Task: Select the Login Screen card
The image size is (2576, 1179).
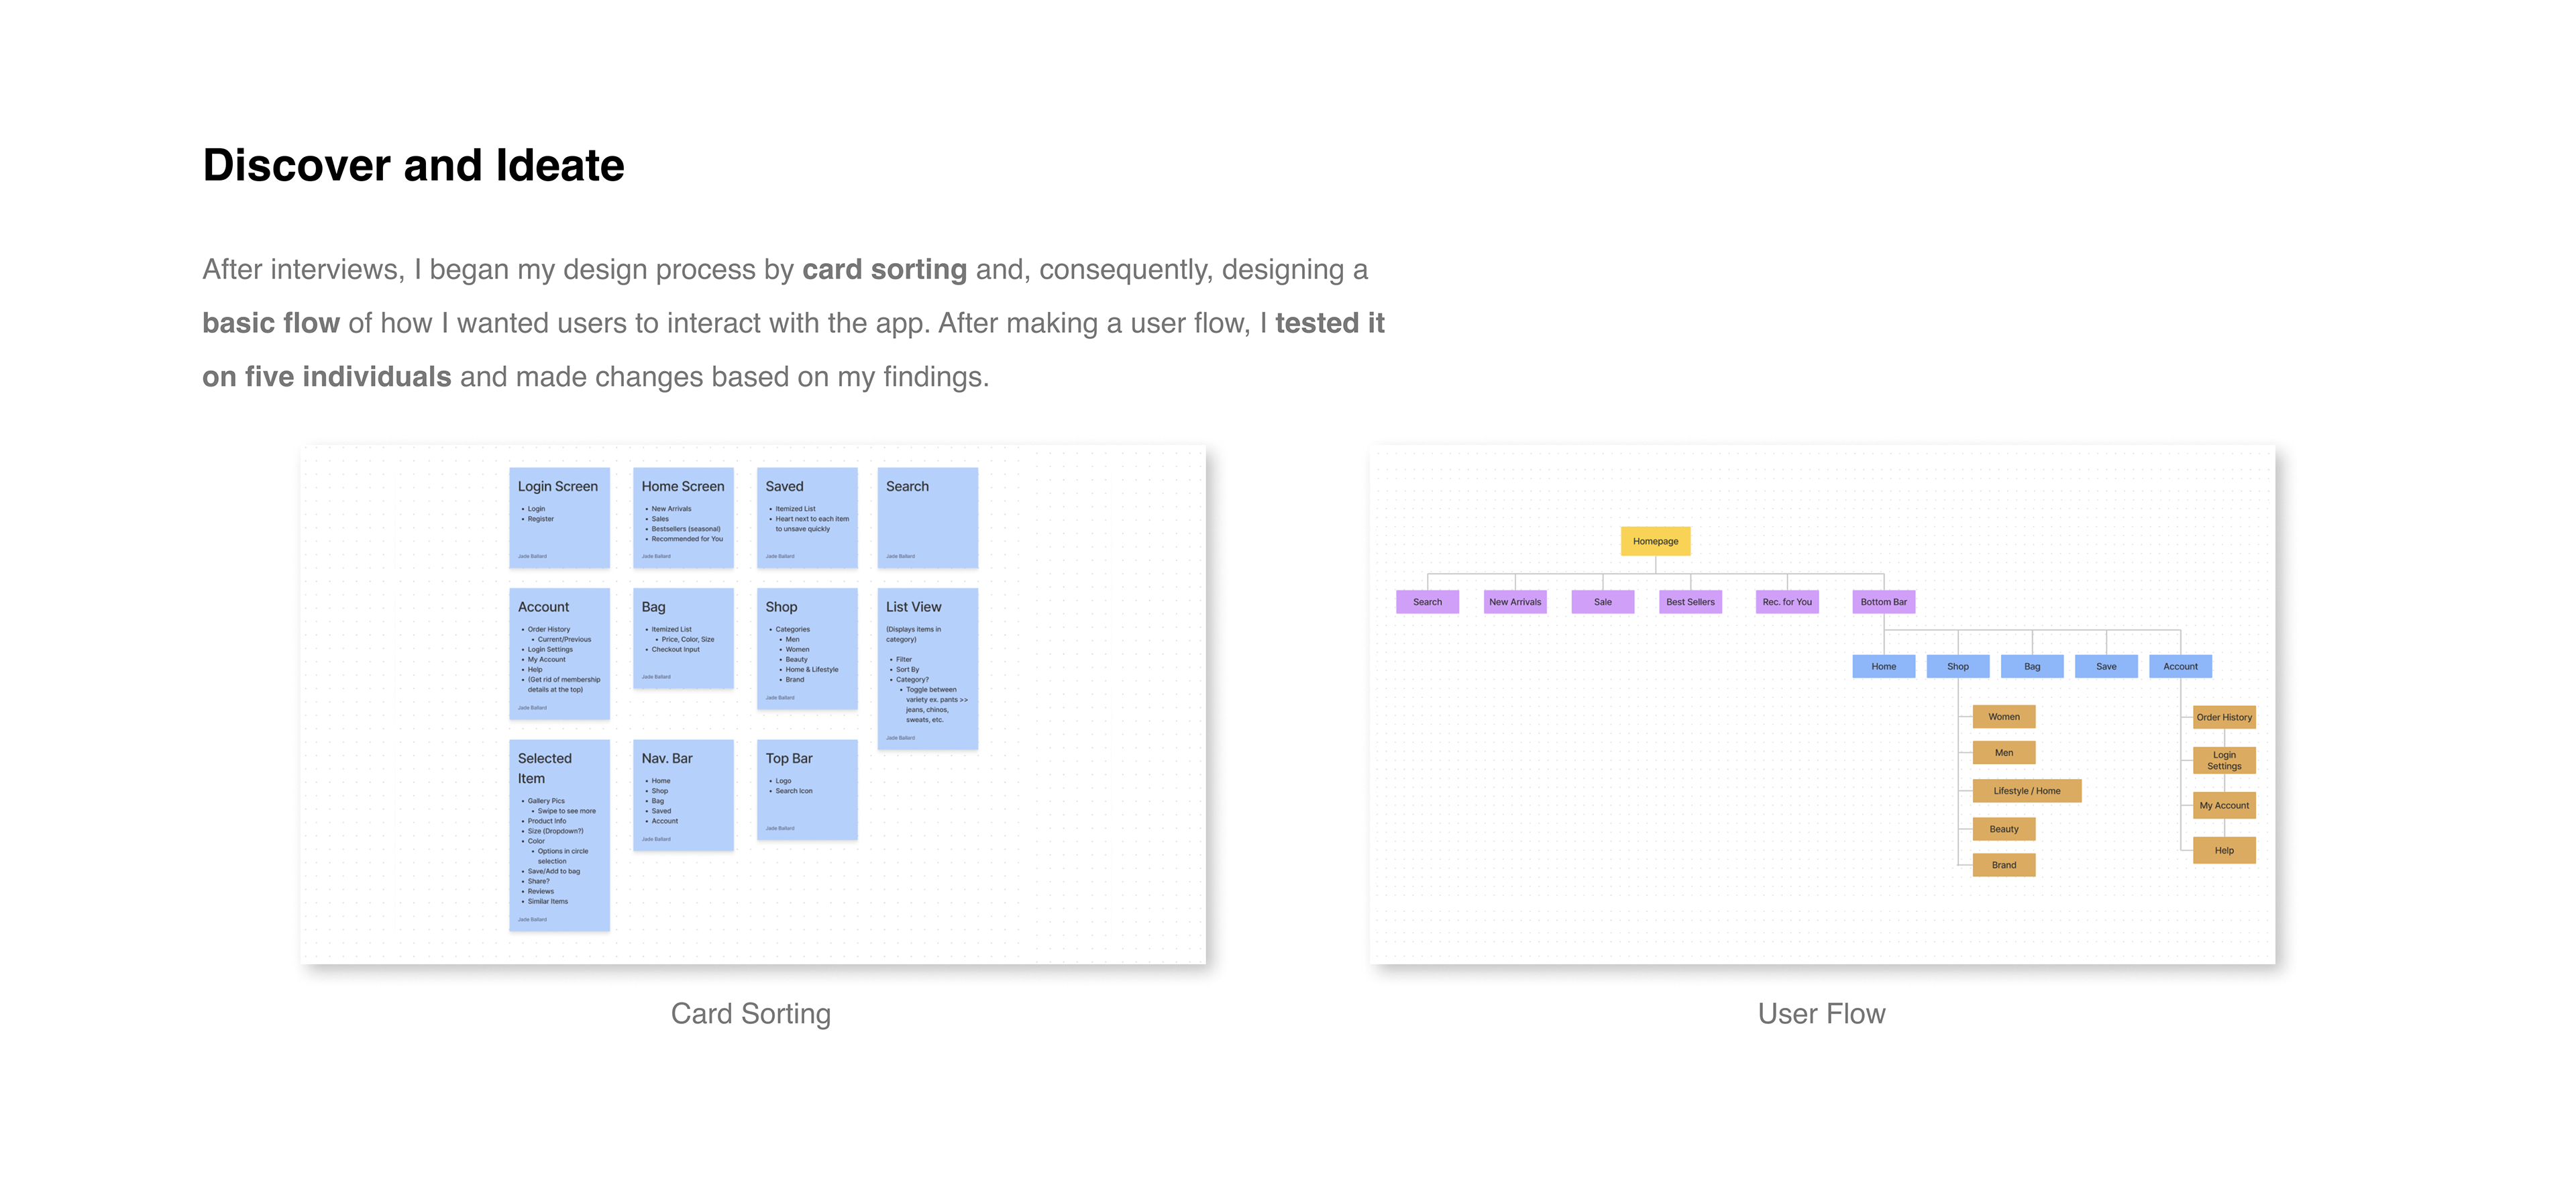Action: [x=559, y=517]
